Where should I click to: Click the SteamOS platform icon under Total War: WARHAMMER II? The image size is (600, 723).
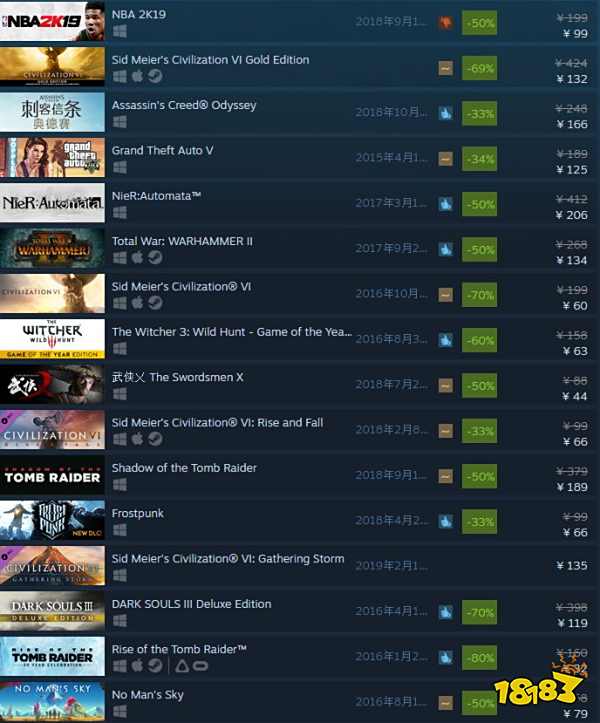point(155,257)
